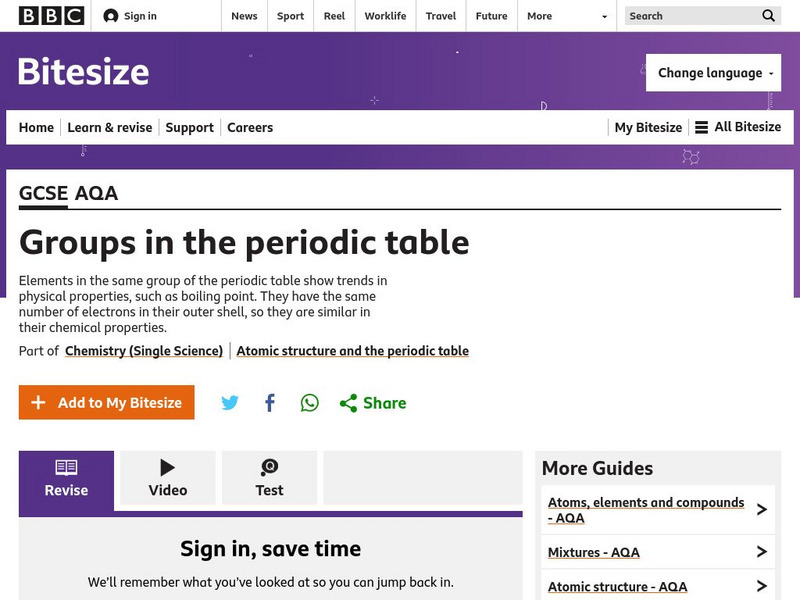800x600 pixels.
Task: Expand the Mixtures - AQA guide chevron
Action: coord(762,552)
